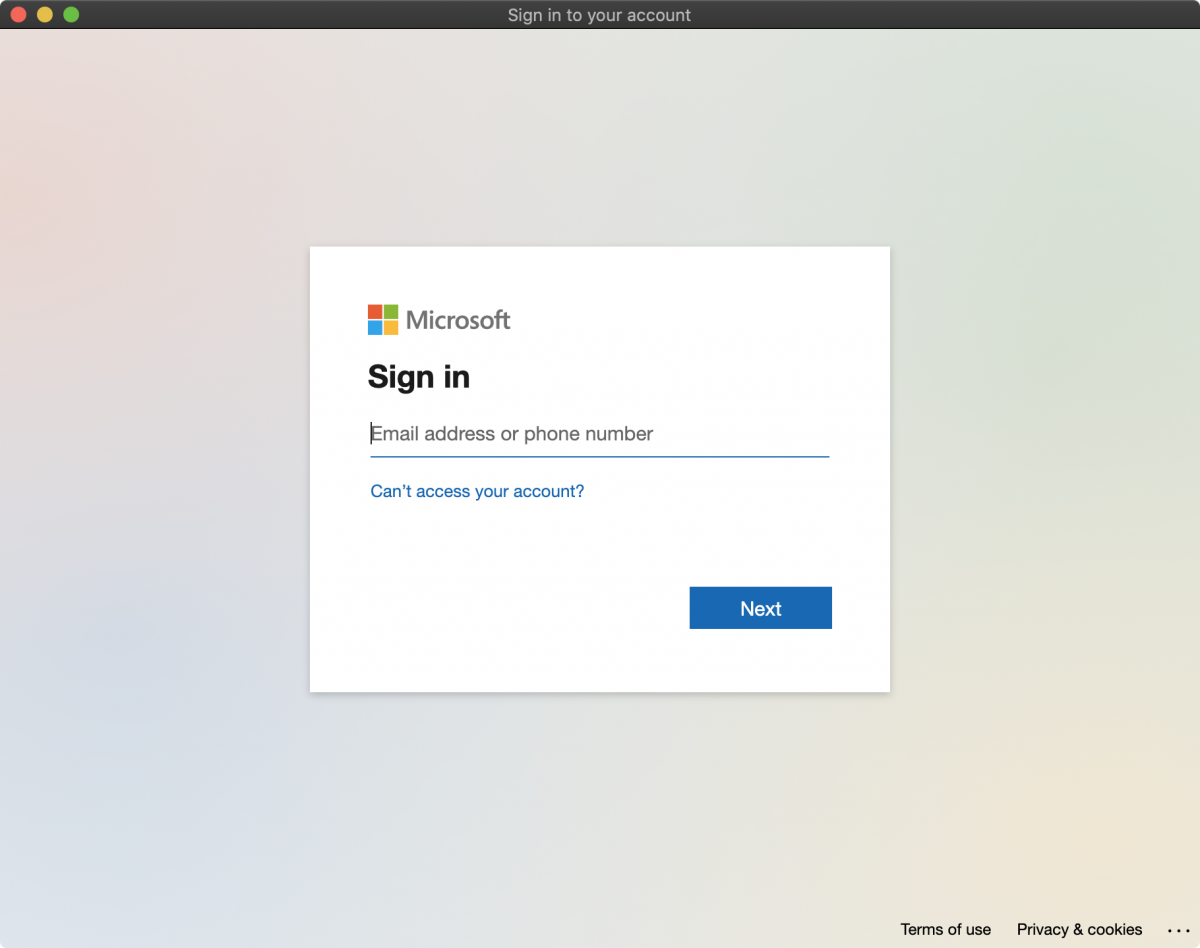
Task: Click the Sign in heading text
Action: coord(418,377)
